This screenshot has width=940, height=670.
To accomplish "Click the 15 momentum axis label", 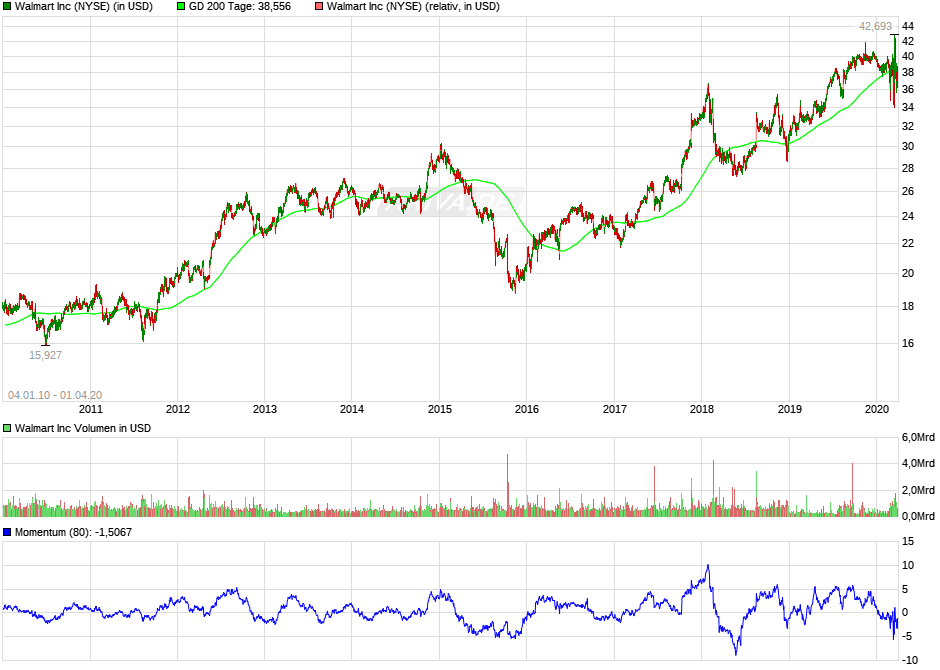I will click(x=908, y=542).
